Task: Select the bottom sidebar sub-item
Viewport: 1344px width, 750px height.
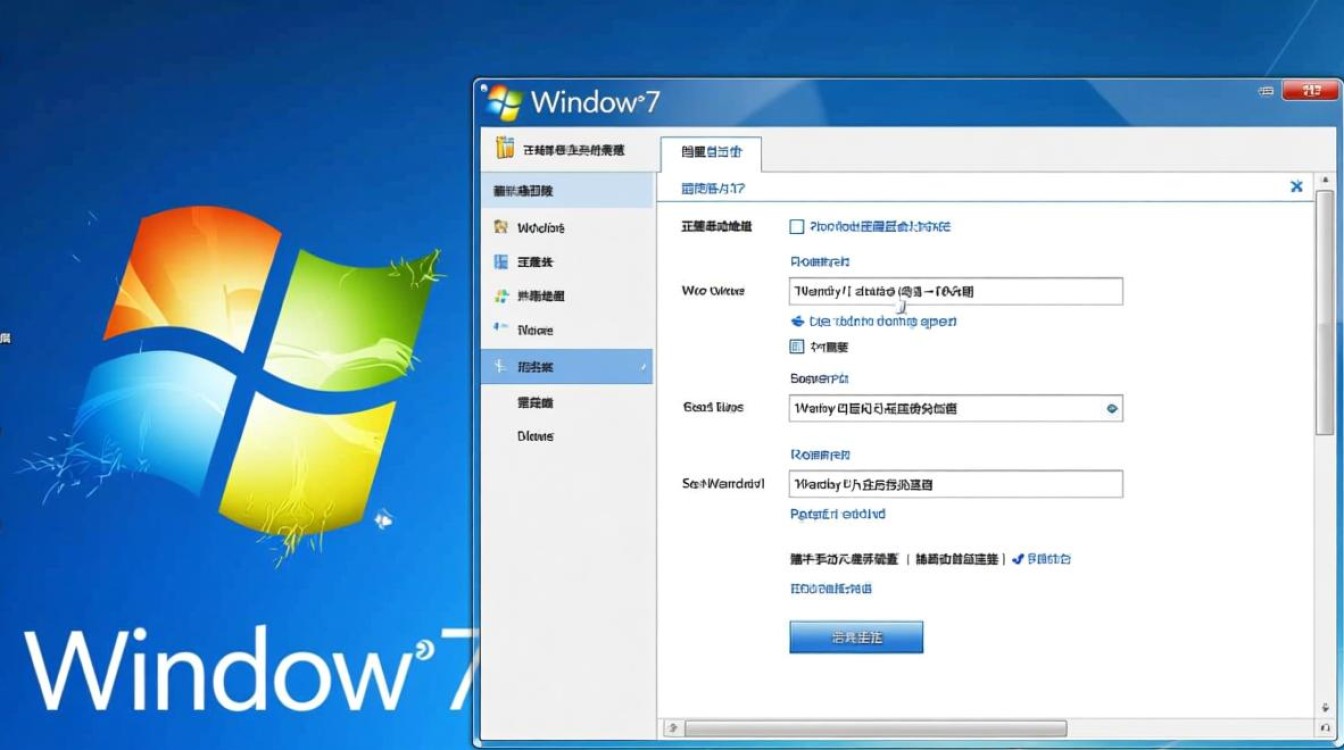Action: click(536, 436)
